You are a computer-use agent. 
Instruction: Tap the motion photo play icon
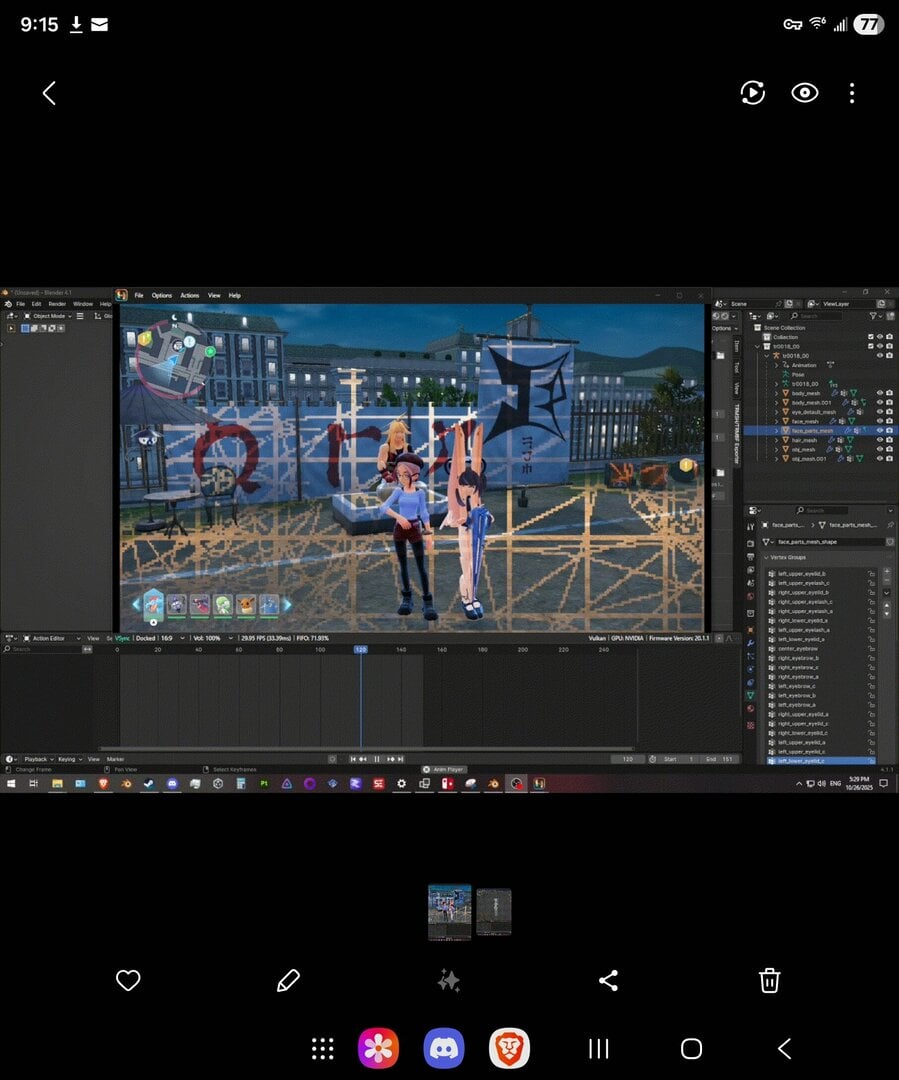[x=752, y=92]
